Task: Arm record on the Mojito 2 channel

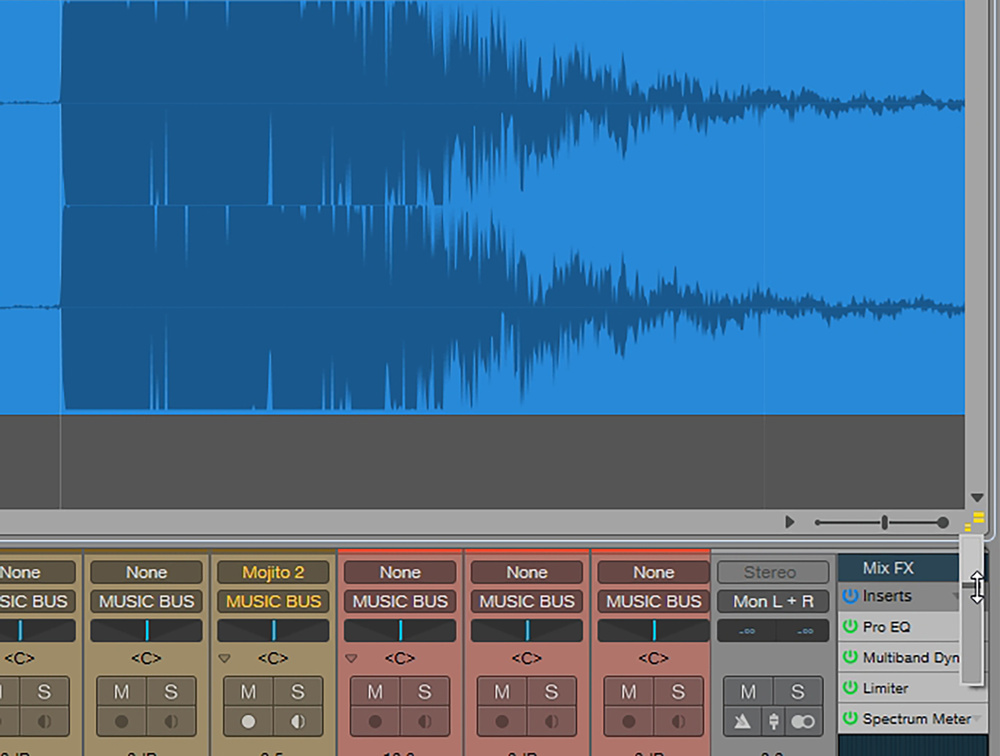Action: coord(248,721)
